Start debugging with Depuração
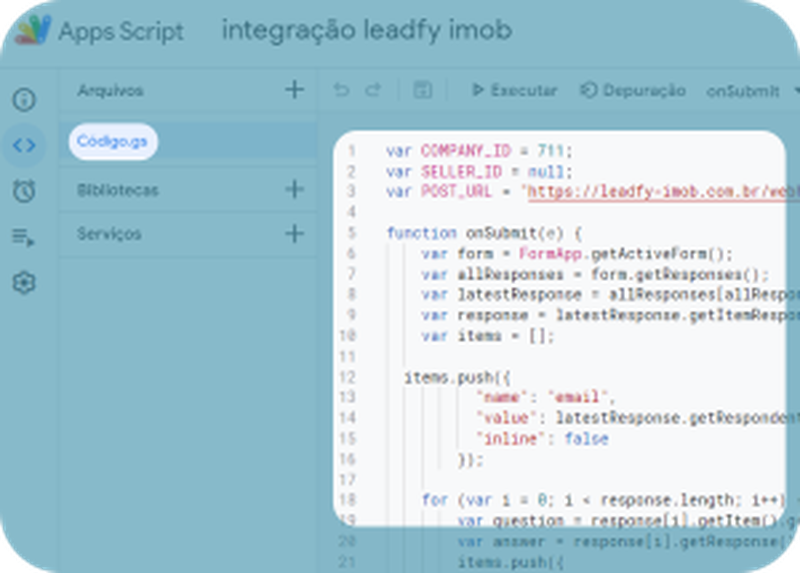Image resolution: width=800 pixels, height=573 pixels. 633,90
